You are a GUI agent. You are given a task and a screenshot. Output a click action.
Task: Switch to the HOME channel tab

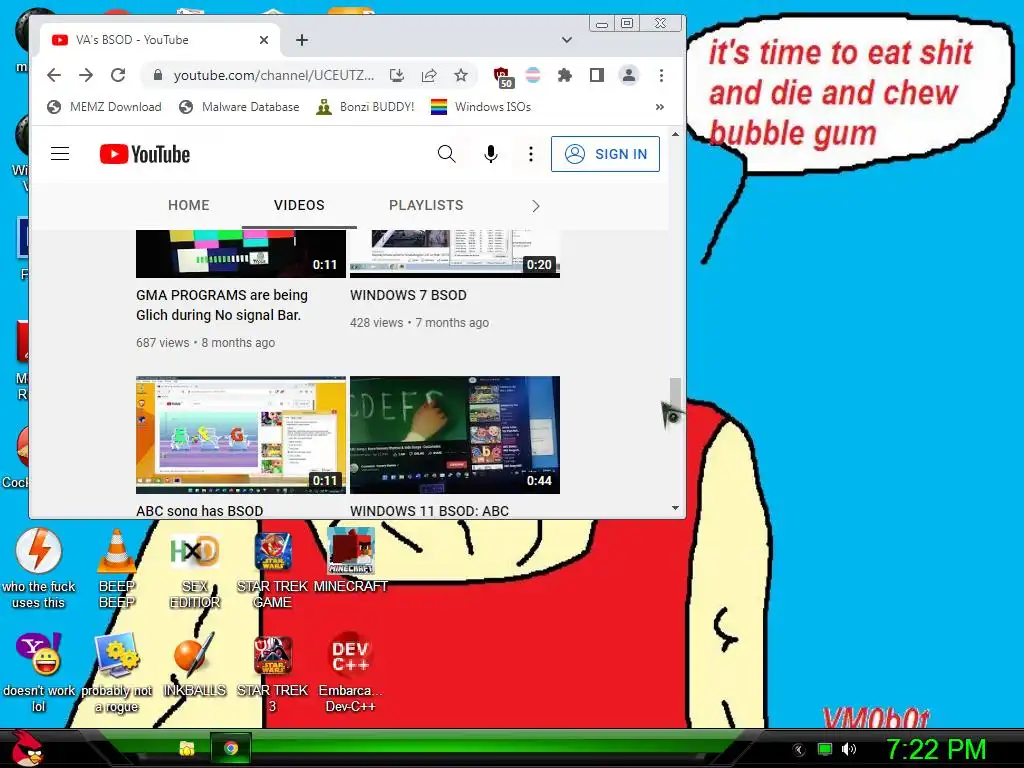pos(189,205)
